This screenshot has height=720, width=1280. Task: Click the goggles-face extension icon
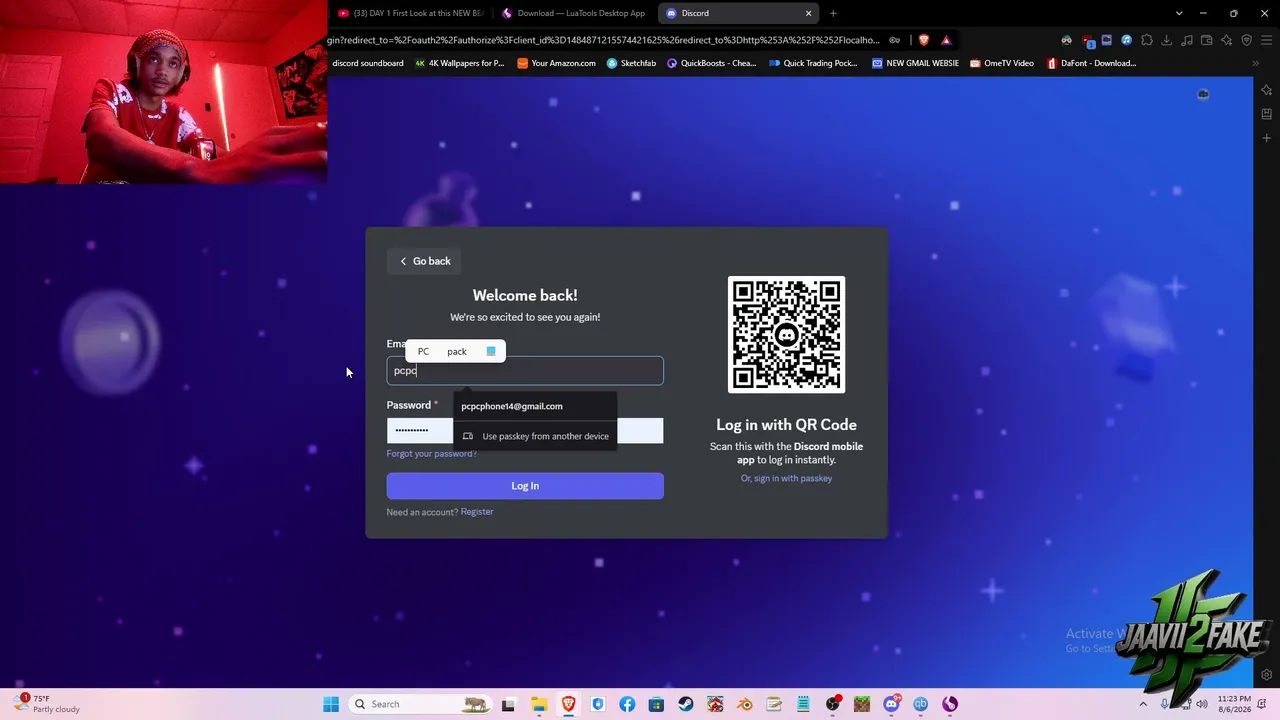pos(1066,40)
